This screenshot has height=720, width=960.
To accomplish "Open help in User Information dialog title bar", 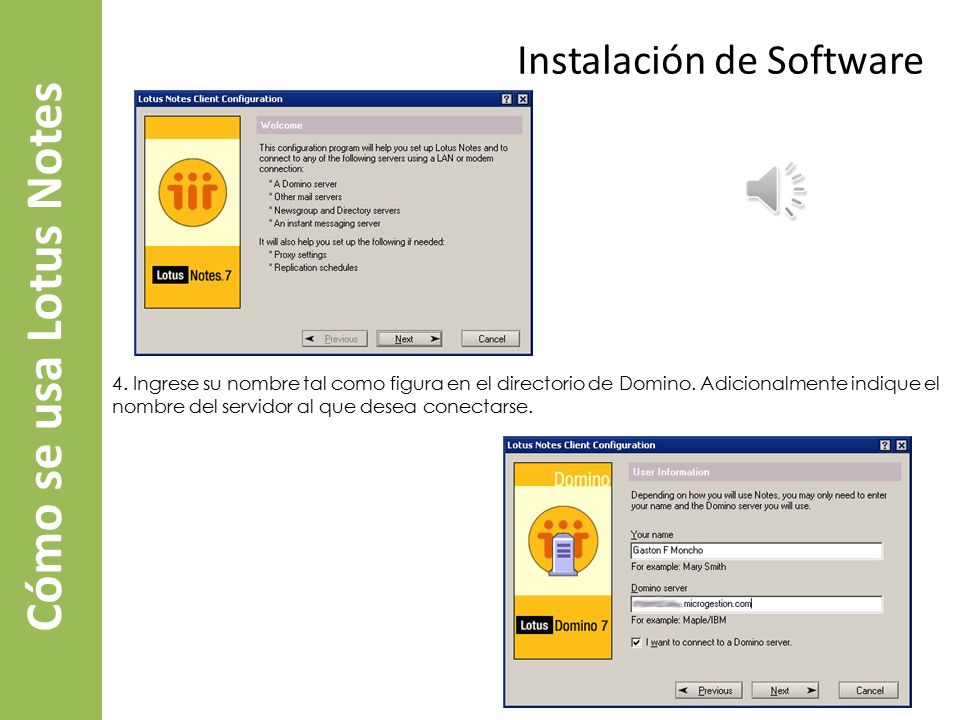I will pos(885,445).
